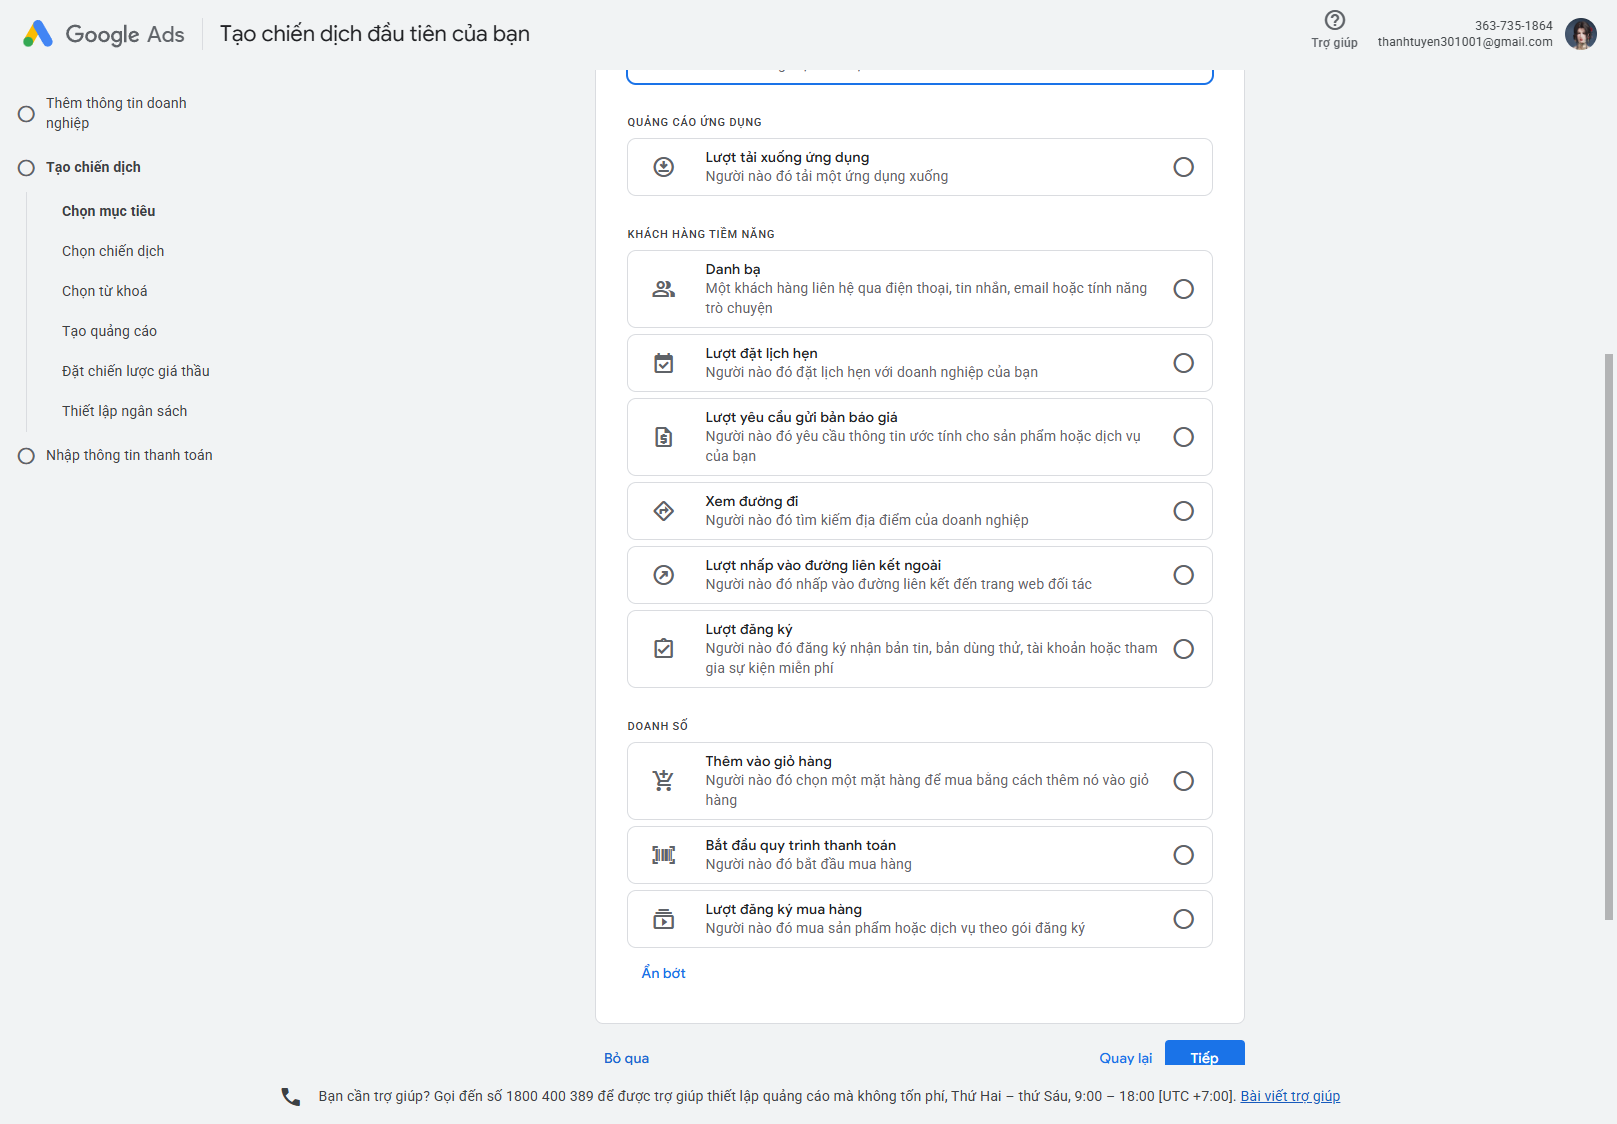Click the Tiếp button
1617x1124 pixels.
(1204, 1054)
